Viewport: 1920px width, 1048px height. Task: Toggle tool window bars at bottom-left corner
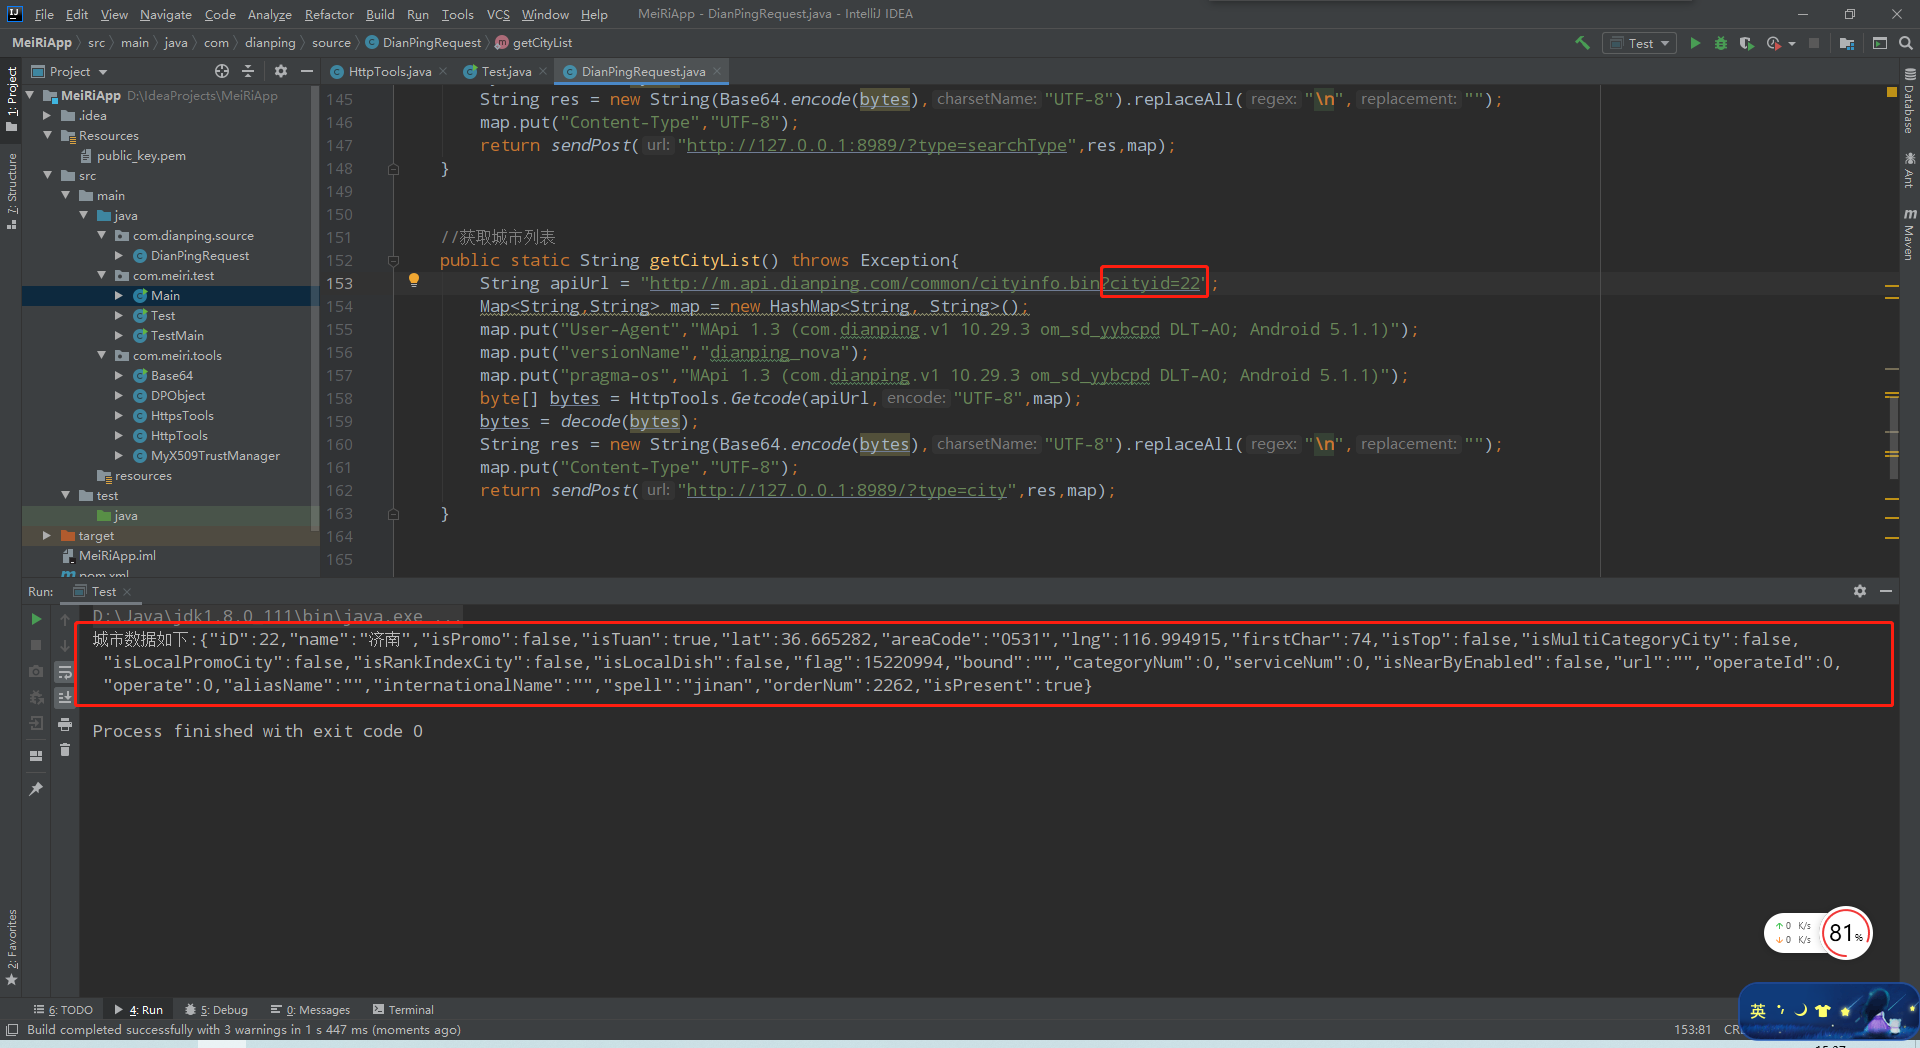[12, 1030]
